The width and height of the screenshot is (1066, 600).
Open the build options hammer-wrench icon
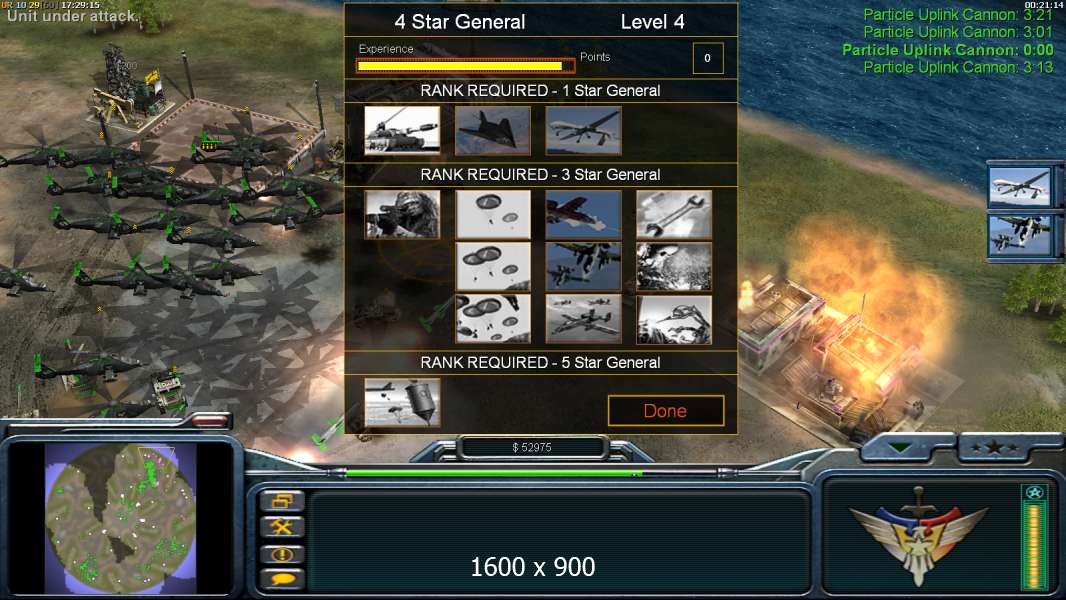tap(281, 527)
